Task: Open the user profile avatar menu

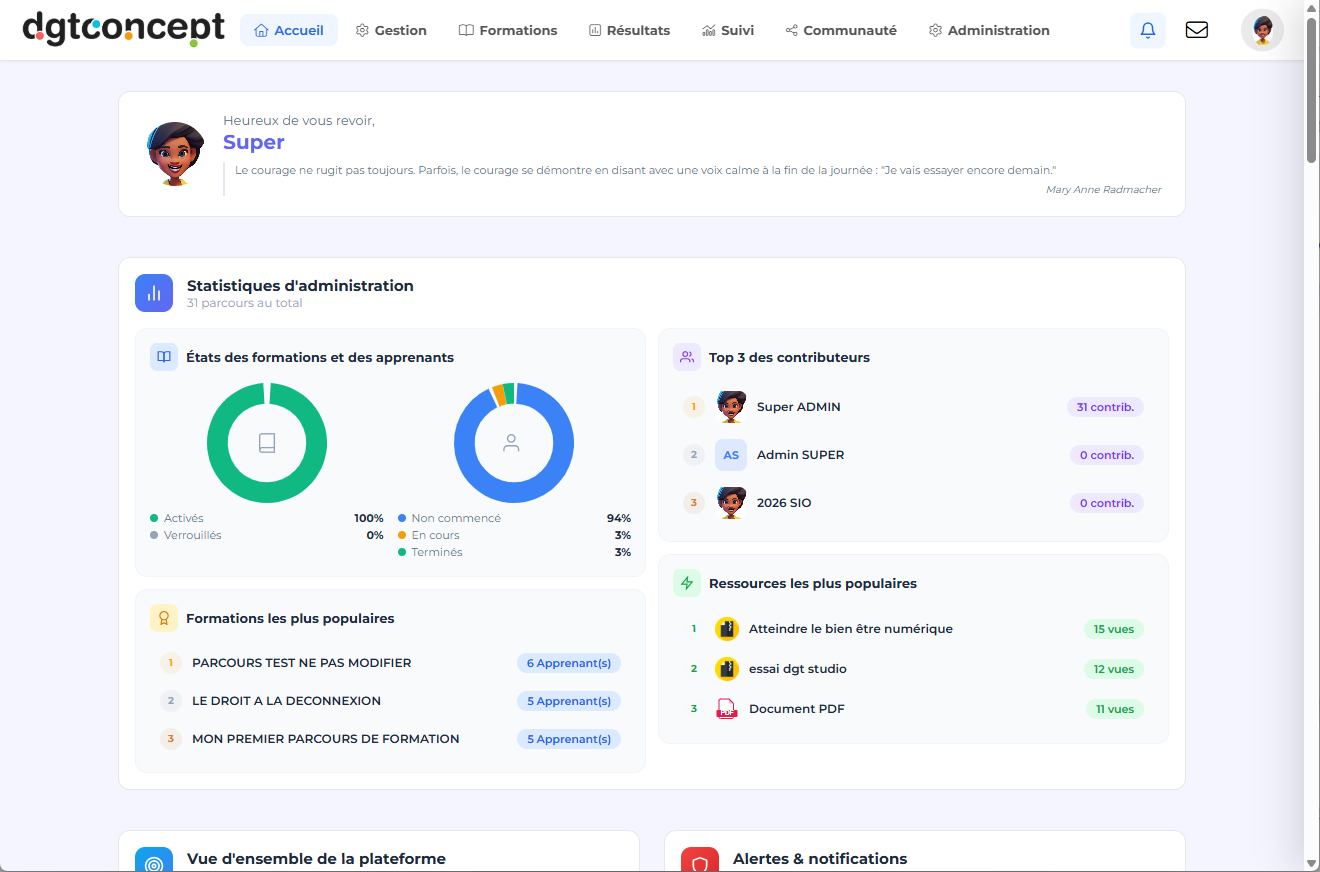Action: (1262, 30)
